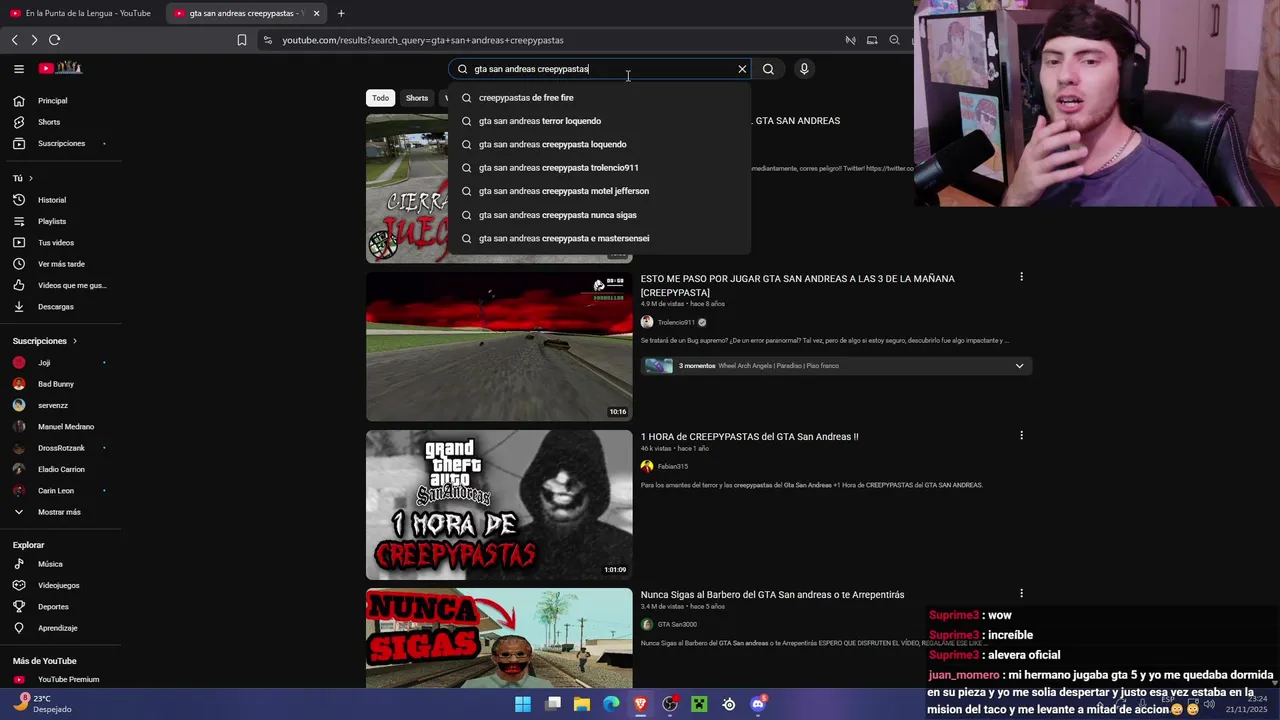1280x720 pixels.
Task: Open the YouTube hamburger guide menu
Action: [x=18, y=69]
